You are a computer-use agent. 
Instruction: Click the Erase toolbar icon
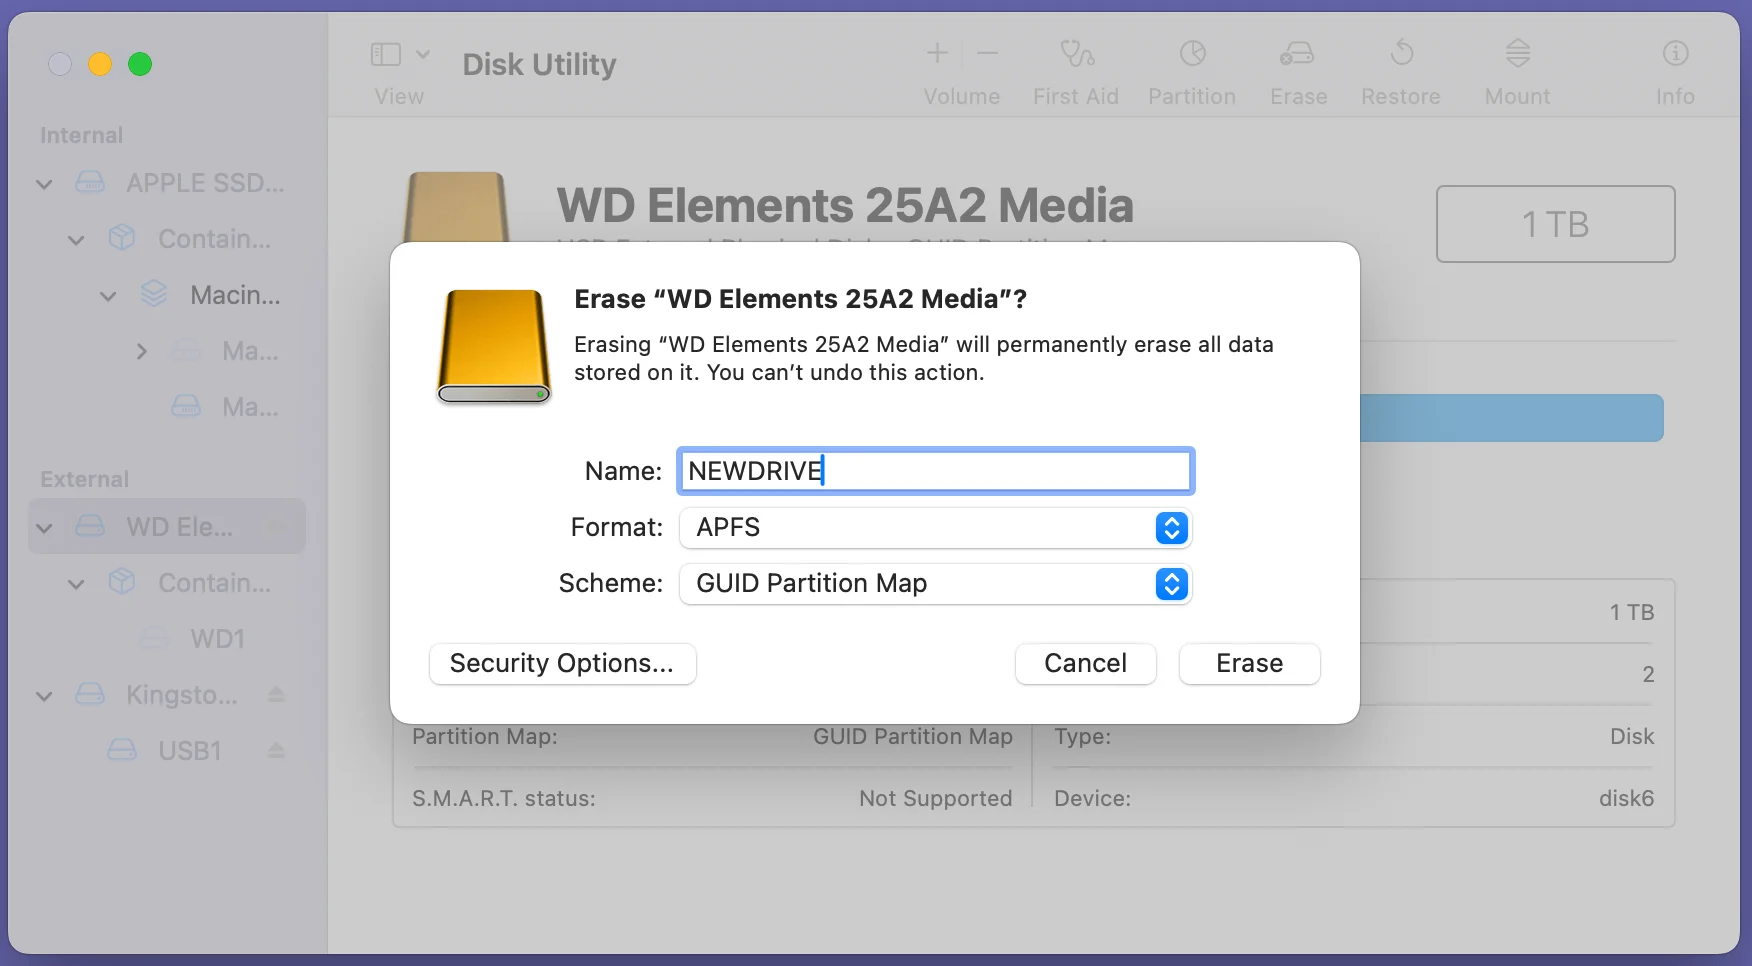point(1298,53)
